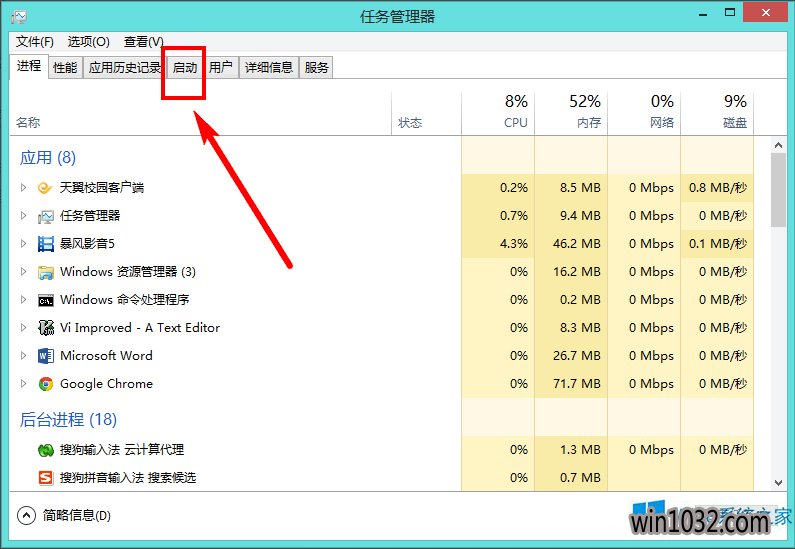Switch to the 启动 tab
The width and height of the screenshot is (795, 549).
coord(185,67)
